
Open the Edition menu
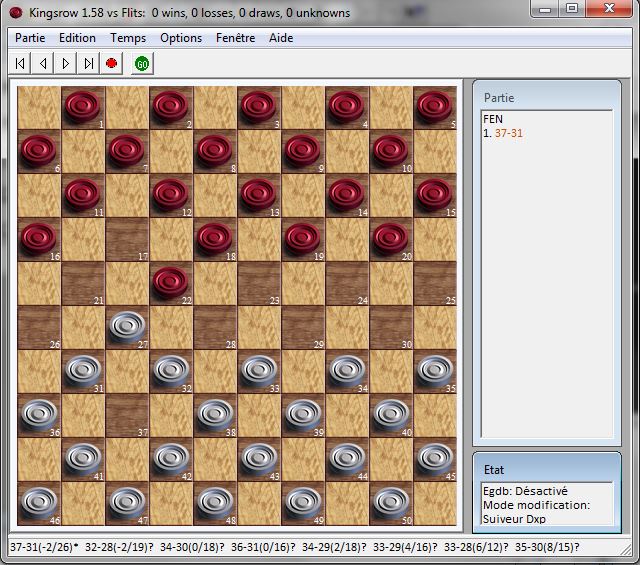[x=77, y=38]
